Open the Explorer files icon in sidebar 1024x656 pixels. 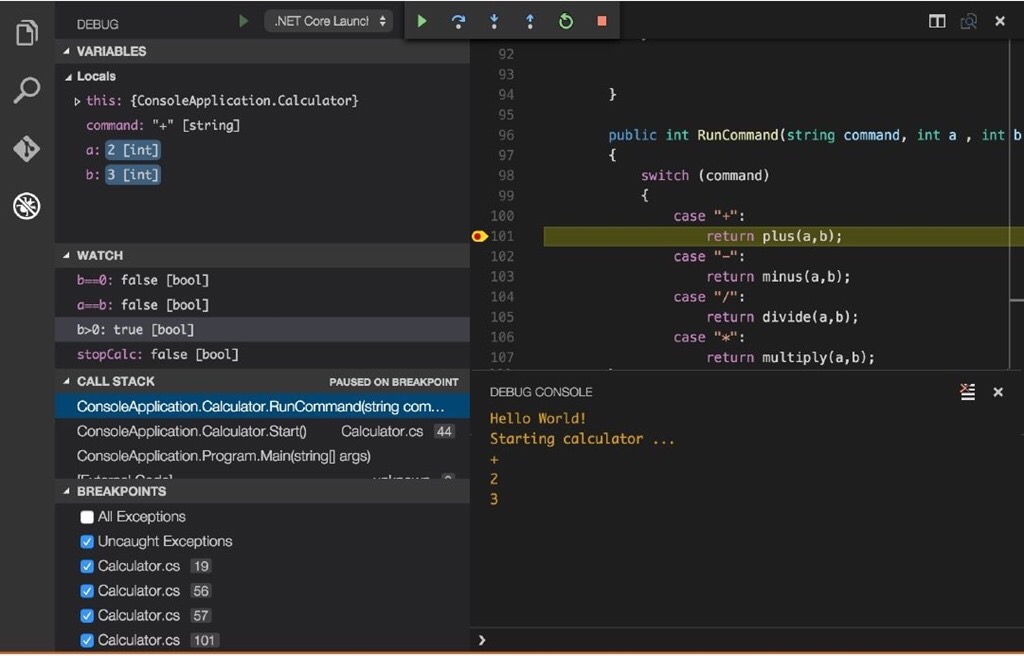coord(27,33)
